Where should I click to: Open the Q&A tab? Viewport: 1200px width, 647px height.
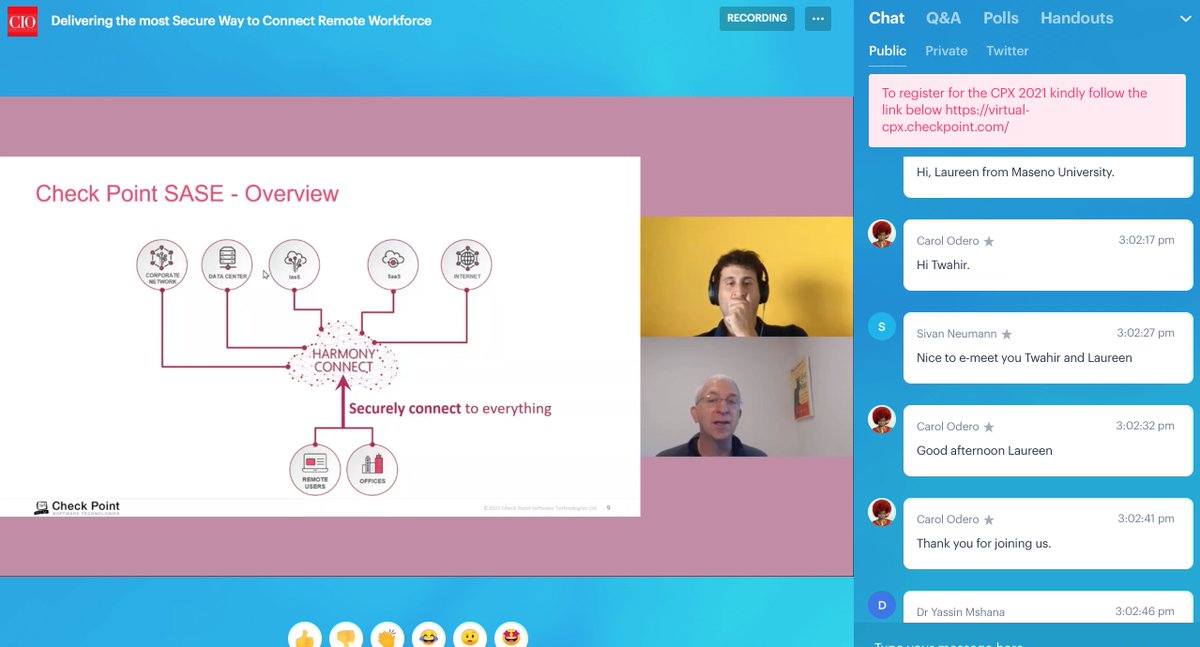pyautogui.click(x=943, y=18)
